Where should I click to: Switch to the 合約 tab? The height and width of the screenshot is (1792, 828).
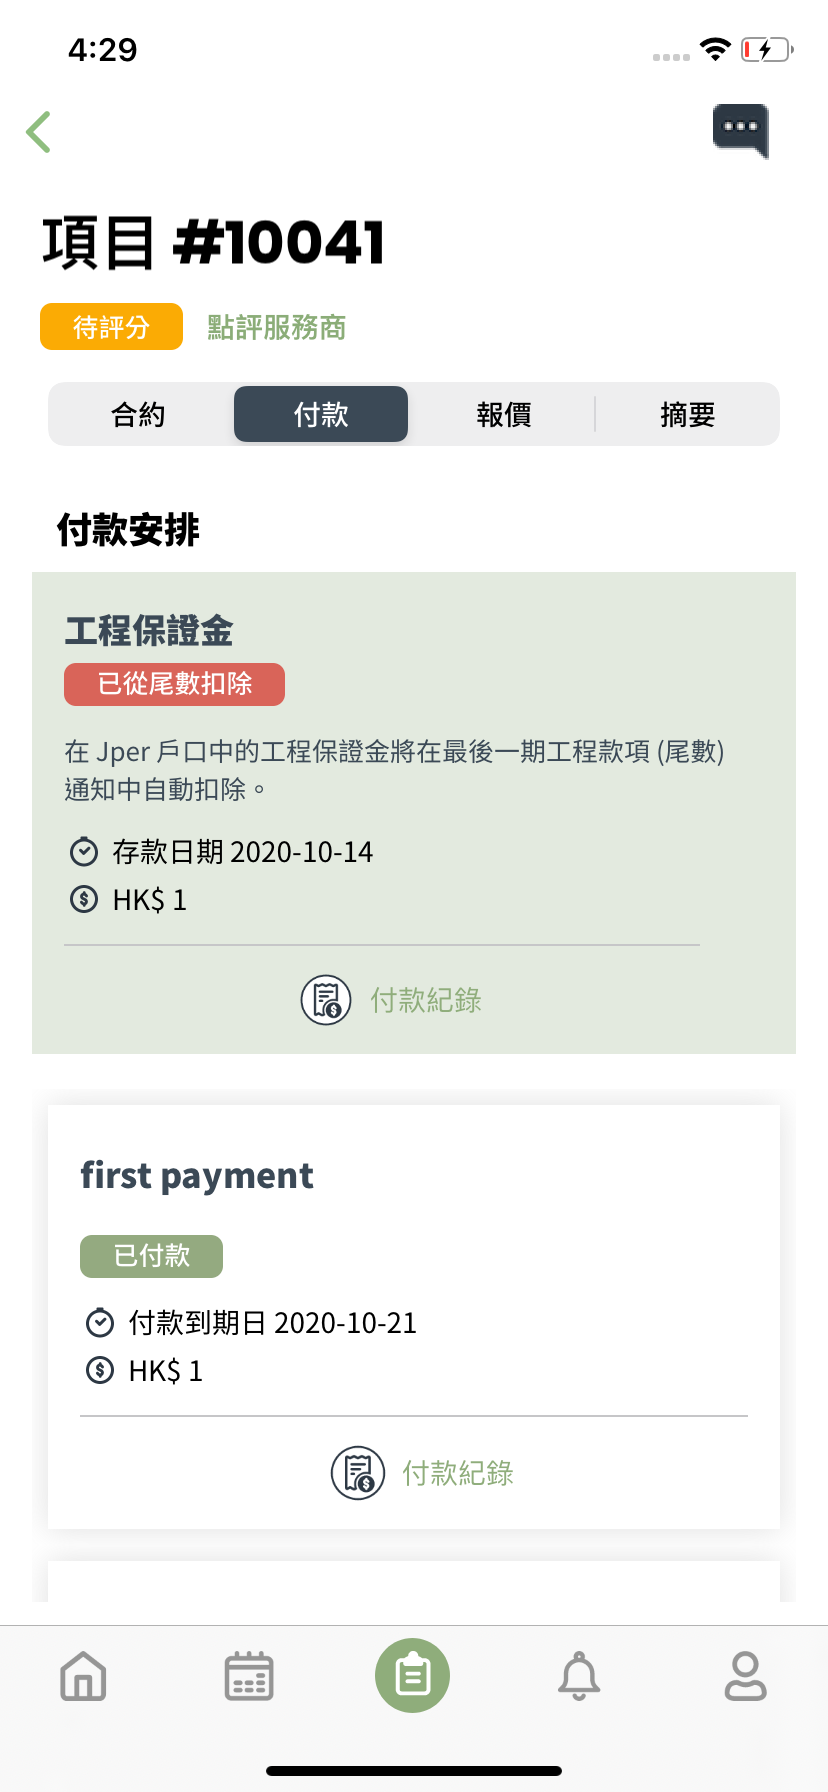coord(138,414)
